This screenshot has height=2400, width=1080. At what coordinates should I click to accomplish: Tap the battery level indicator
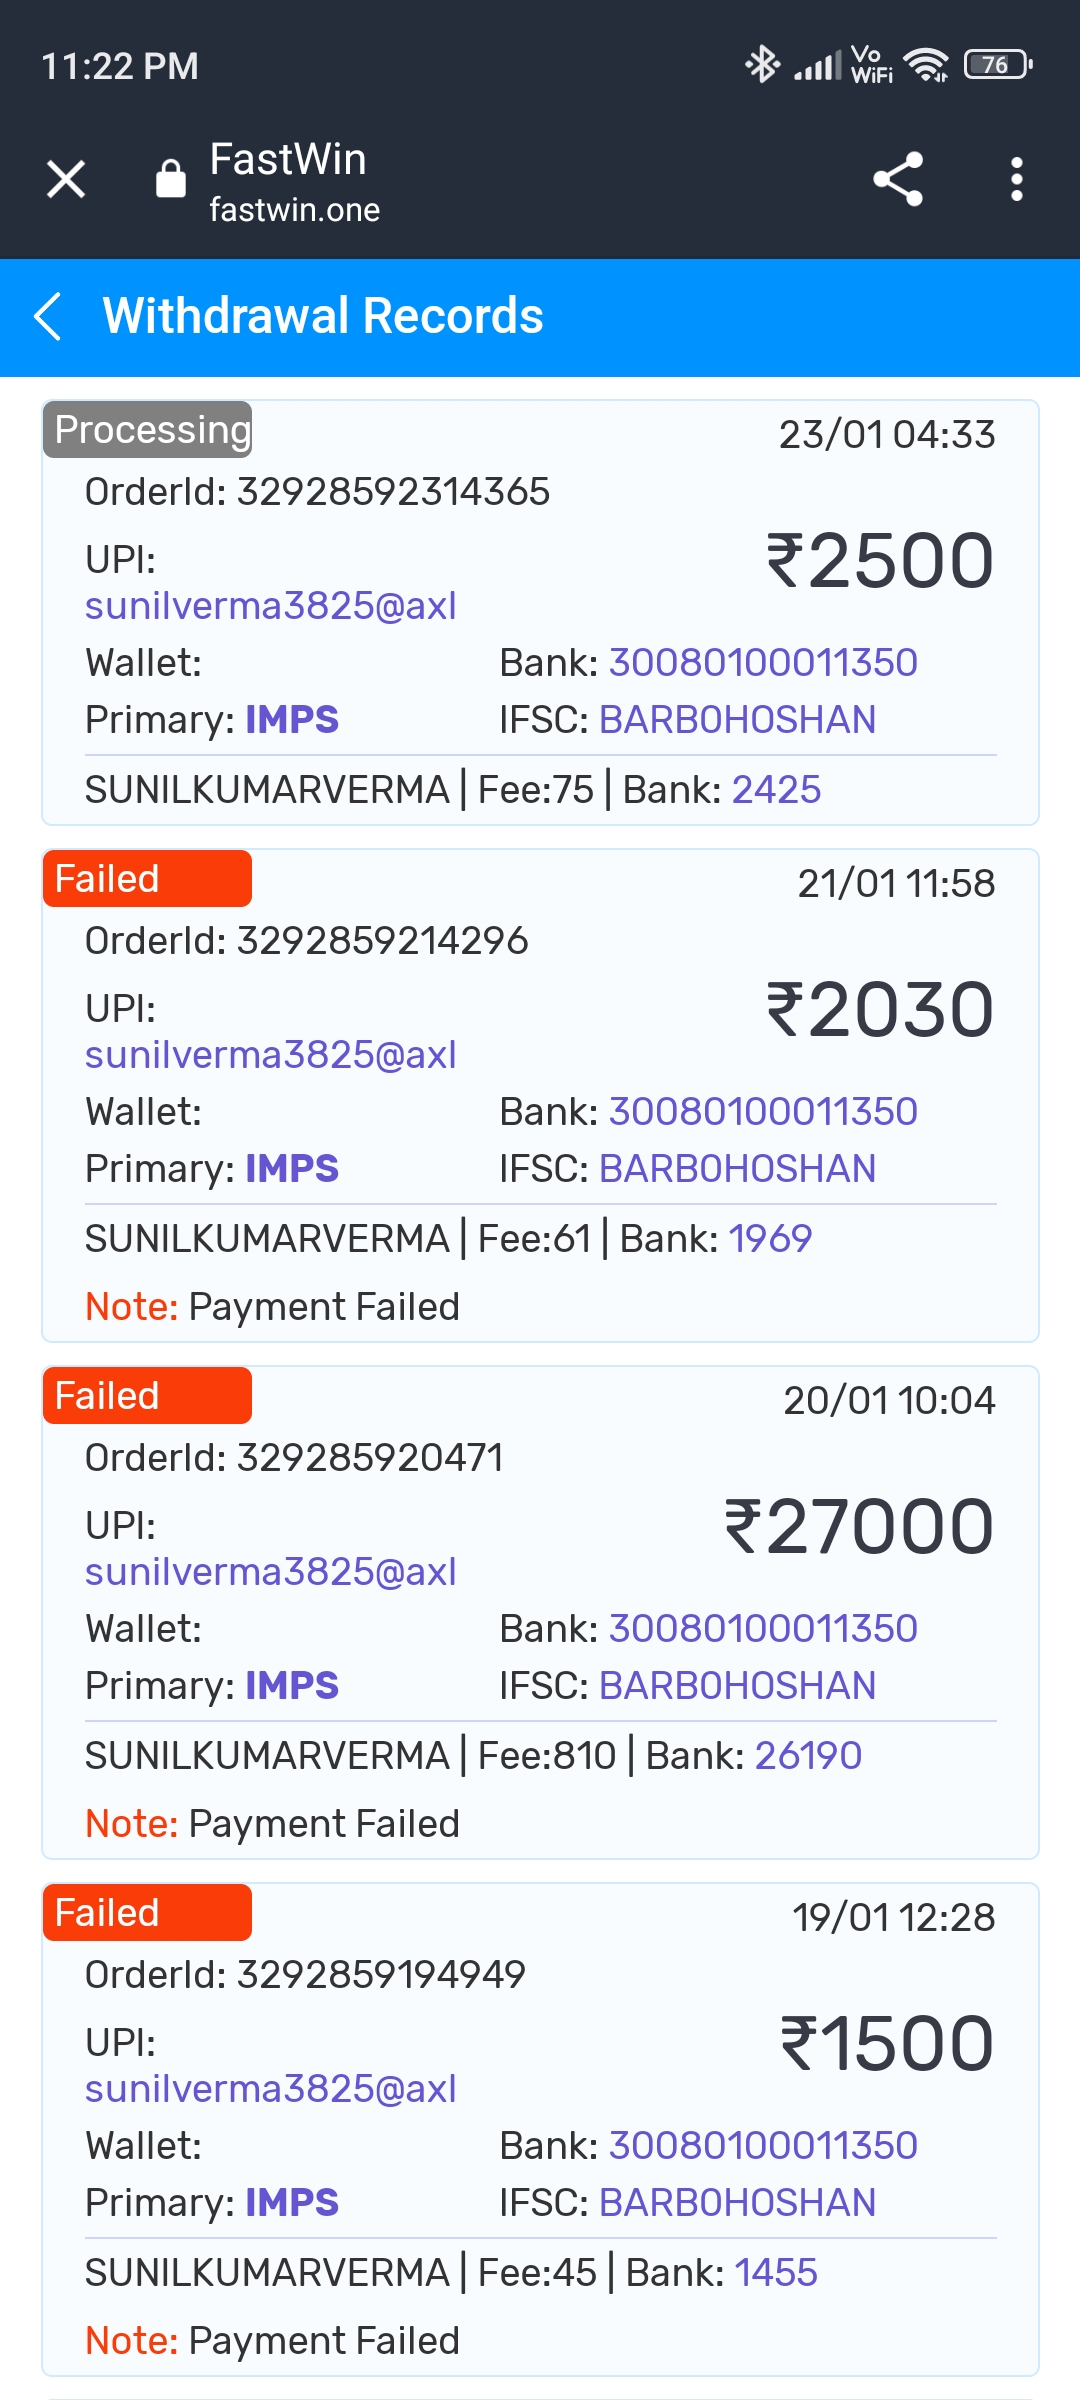coord(997,65)
